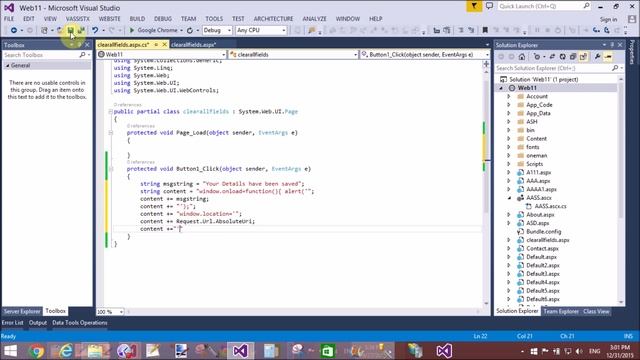Click the Properties side tab

pyautogui.click(x=633, y=52)
